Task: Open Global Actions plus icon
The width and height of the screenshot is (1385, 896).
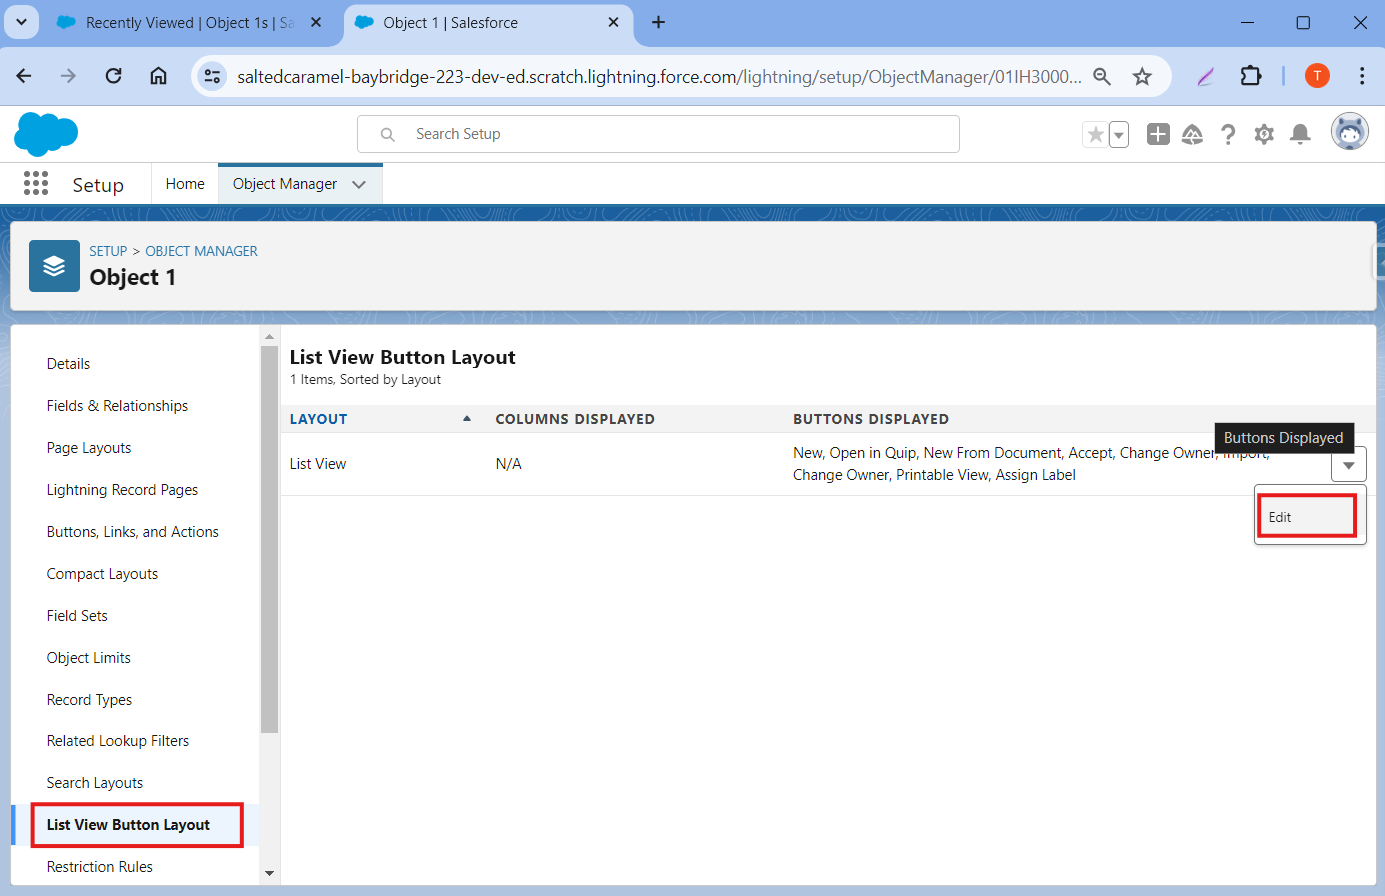Action: coord(1158,134)
